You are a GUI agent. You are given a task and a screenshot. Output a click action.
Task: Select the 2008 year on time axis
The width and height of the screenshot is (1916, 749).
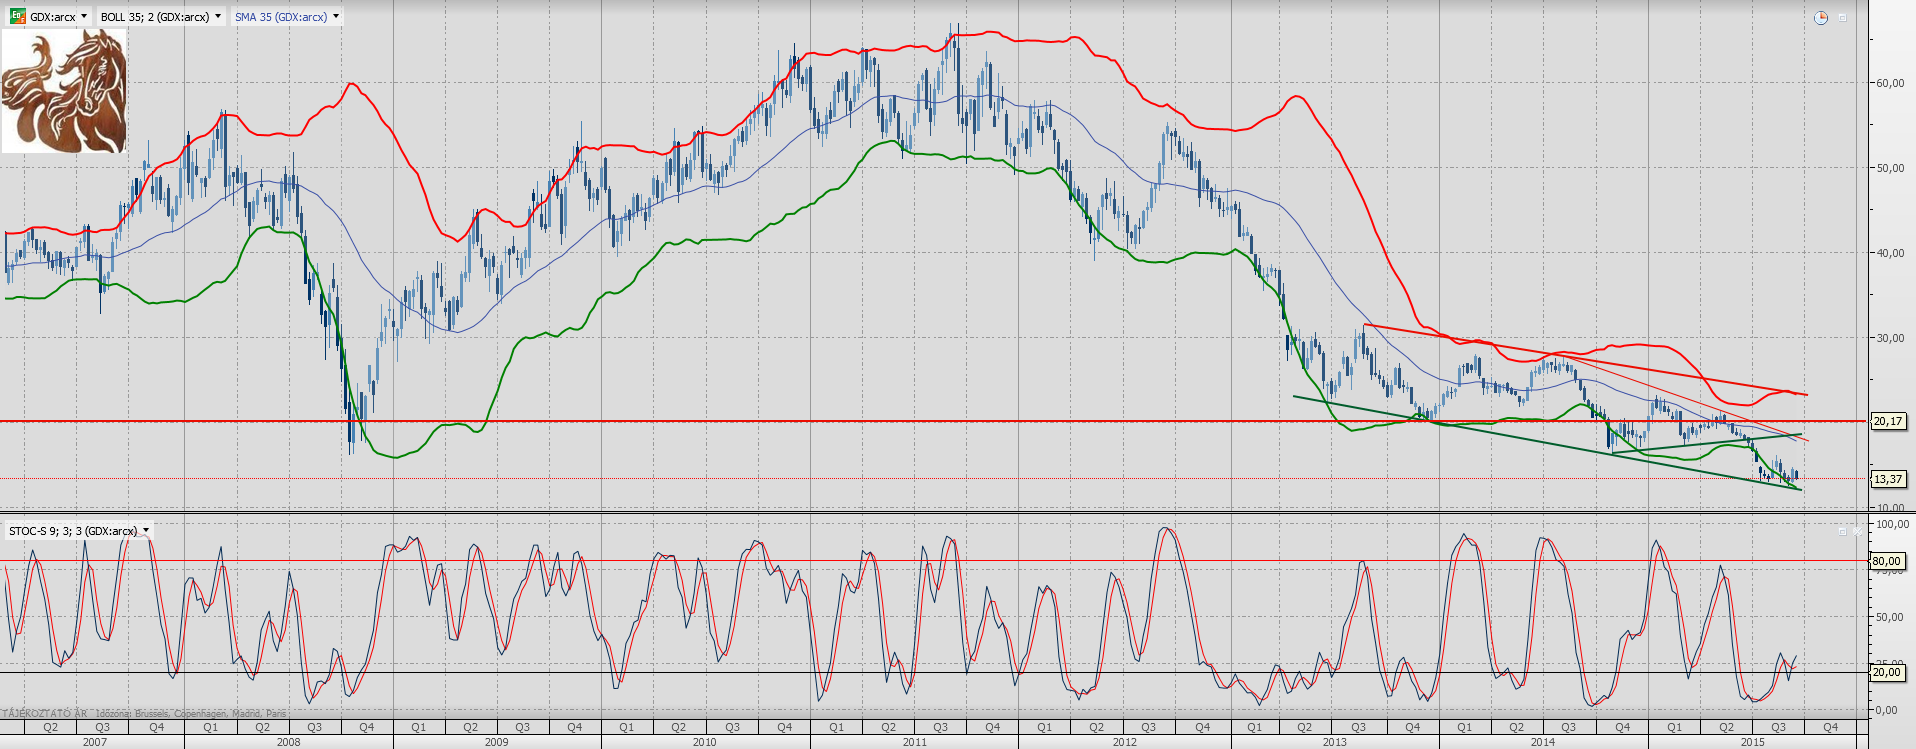[288, 742]
